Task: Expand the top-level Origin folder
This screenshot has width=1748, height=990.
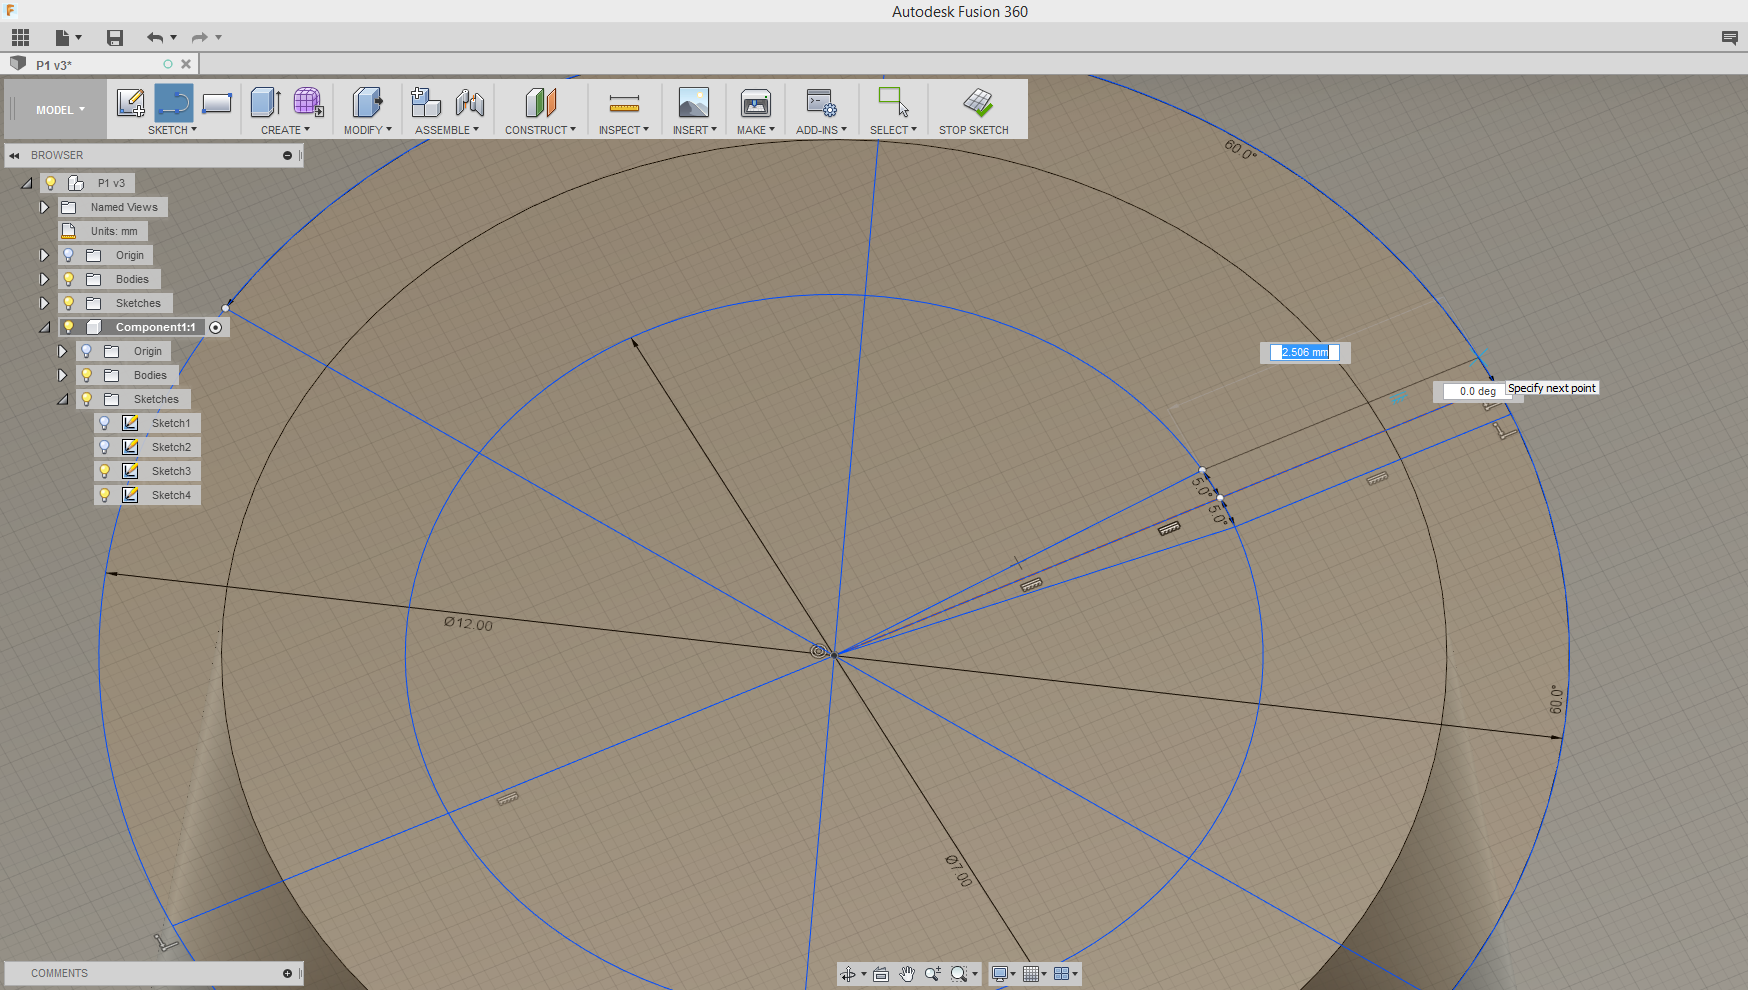Action: [x=44, y=255]
